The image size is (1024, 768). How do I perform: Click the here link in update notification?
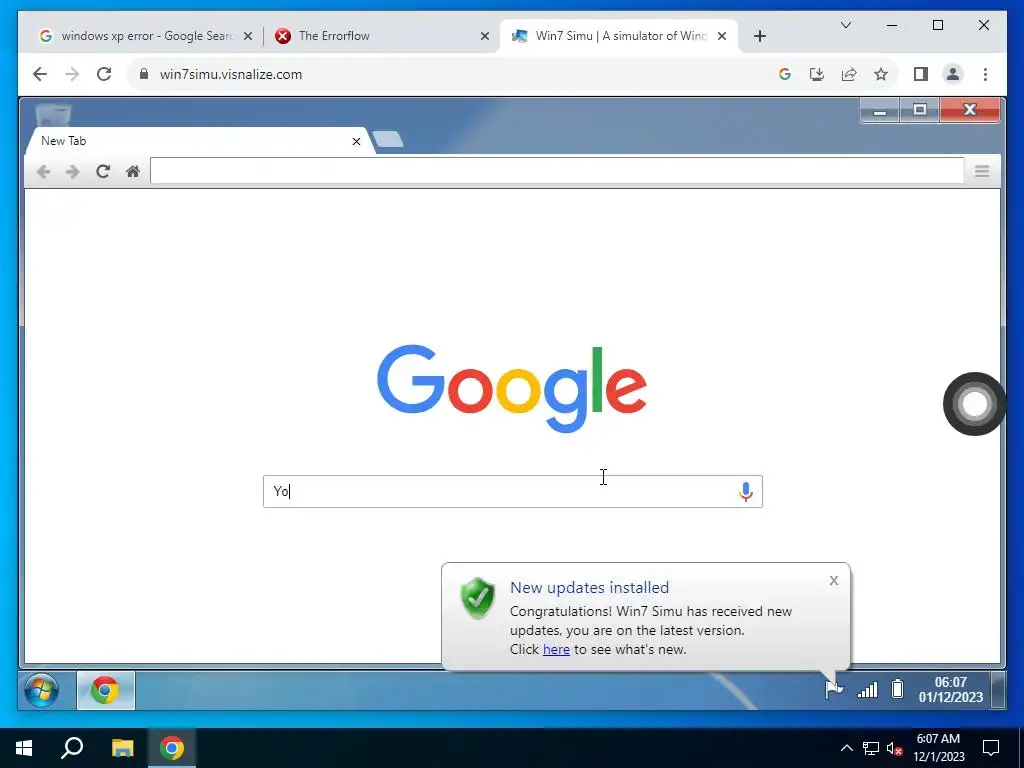(556, 649)
